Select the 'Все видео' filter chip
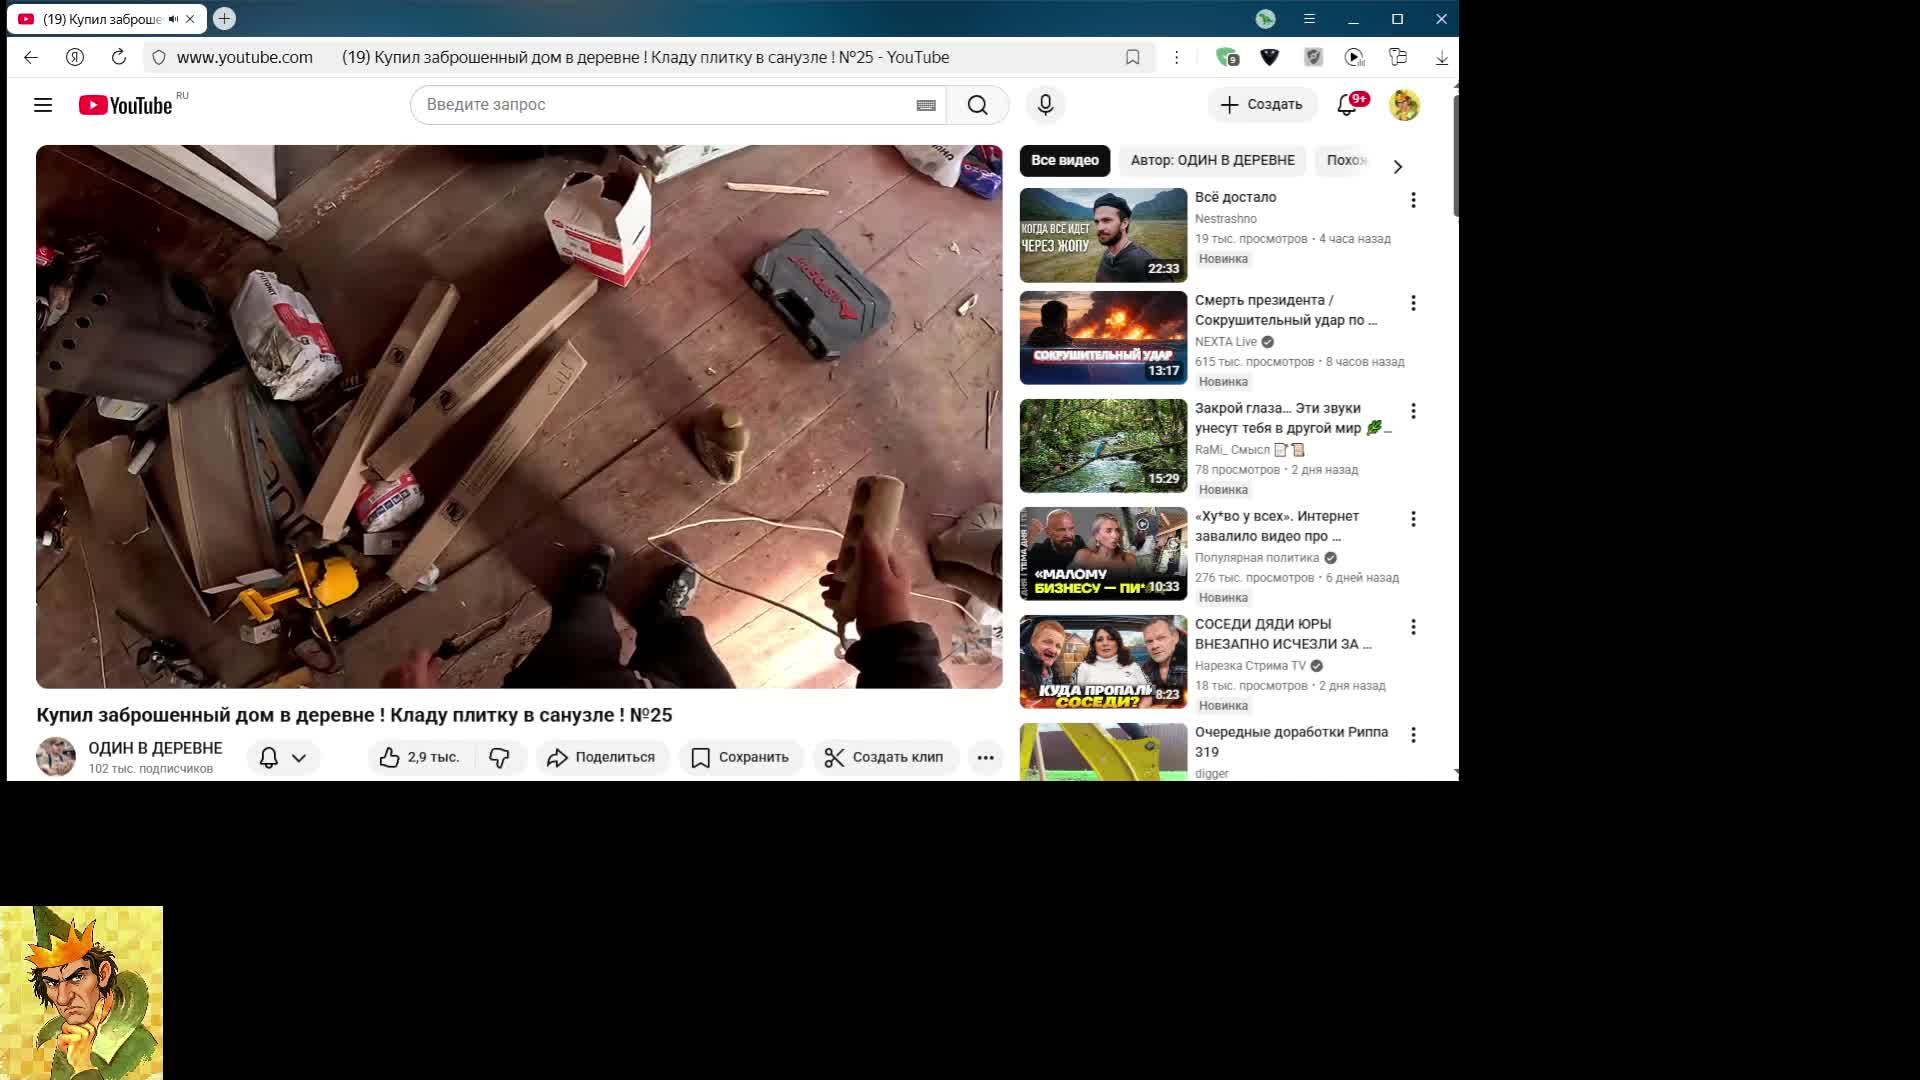 point(1064,160)
